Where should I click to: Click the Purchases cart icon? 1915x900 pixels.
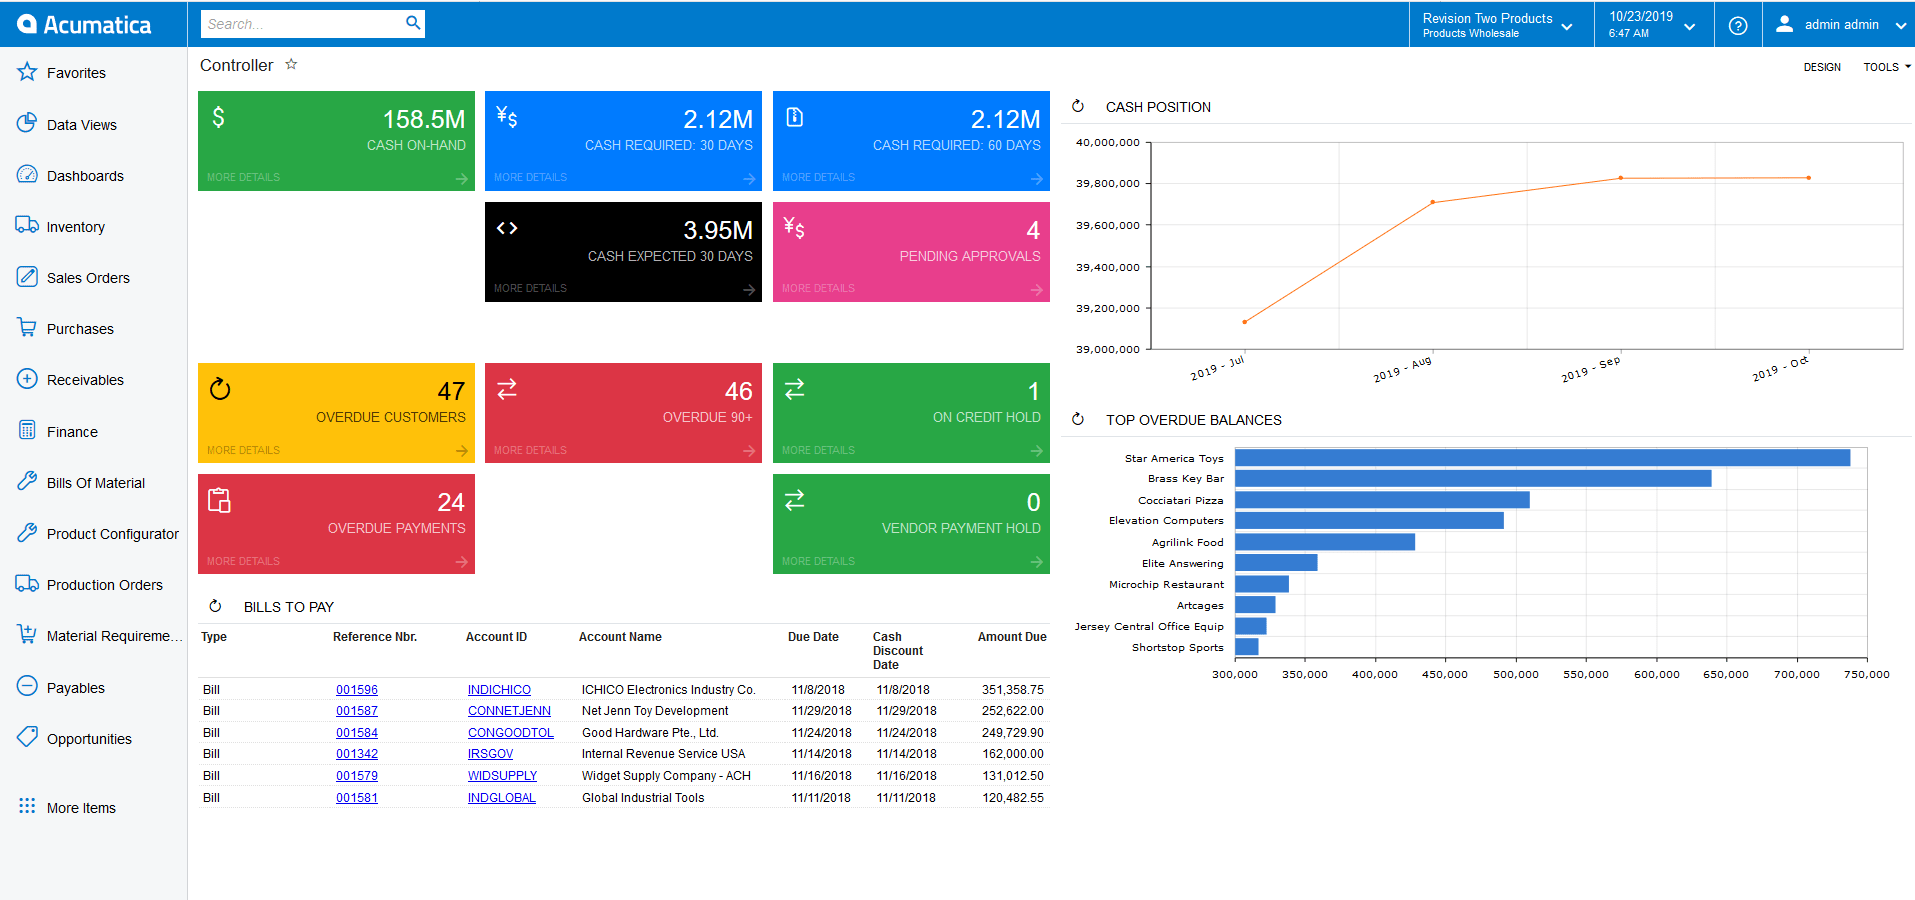point(27,328)
